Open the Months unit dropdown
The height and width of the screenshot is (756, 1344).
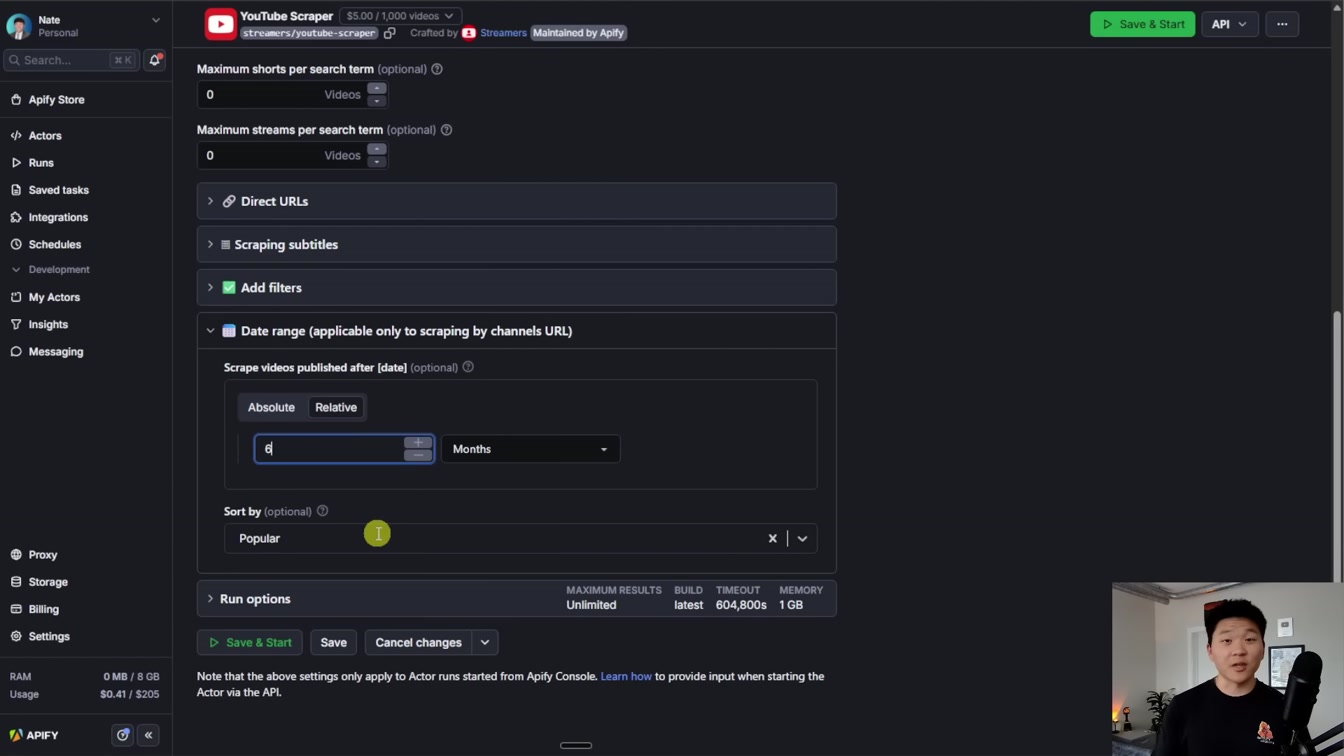coord(530,449)
